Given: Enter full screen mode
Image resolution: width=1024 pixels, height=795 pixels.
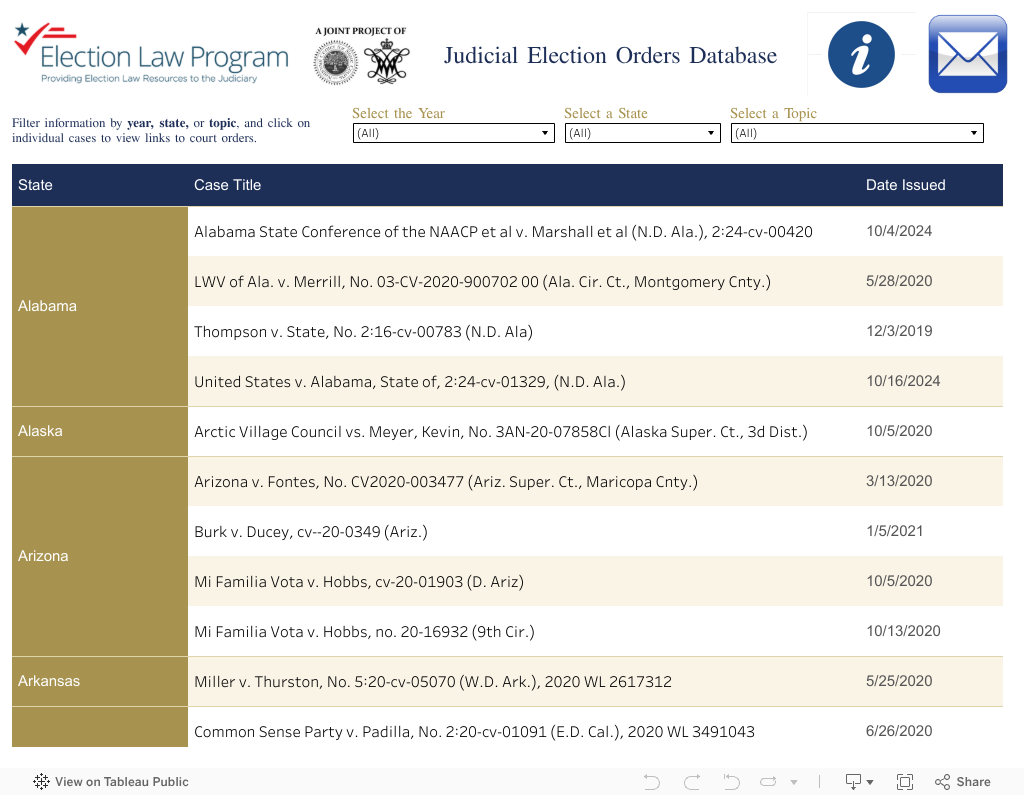Looking at the screenshot, I should 905,782.
